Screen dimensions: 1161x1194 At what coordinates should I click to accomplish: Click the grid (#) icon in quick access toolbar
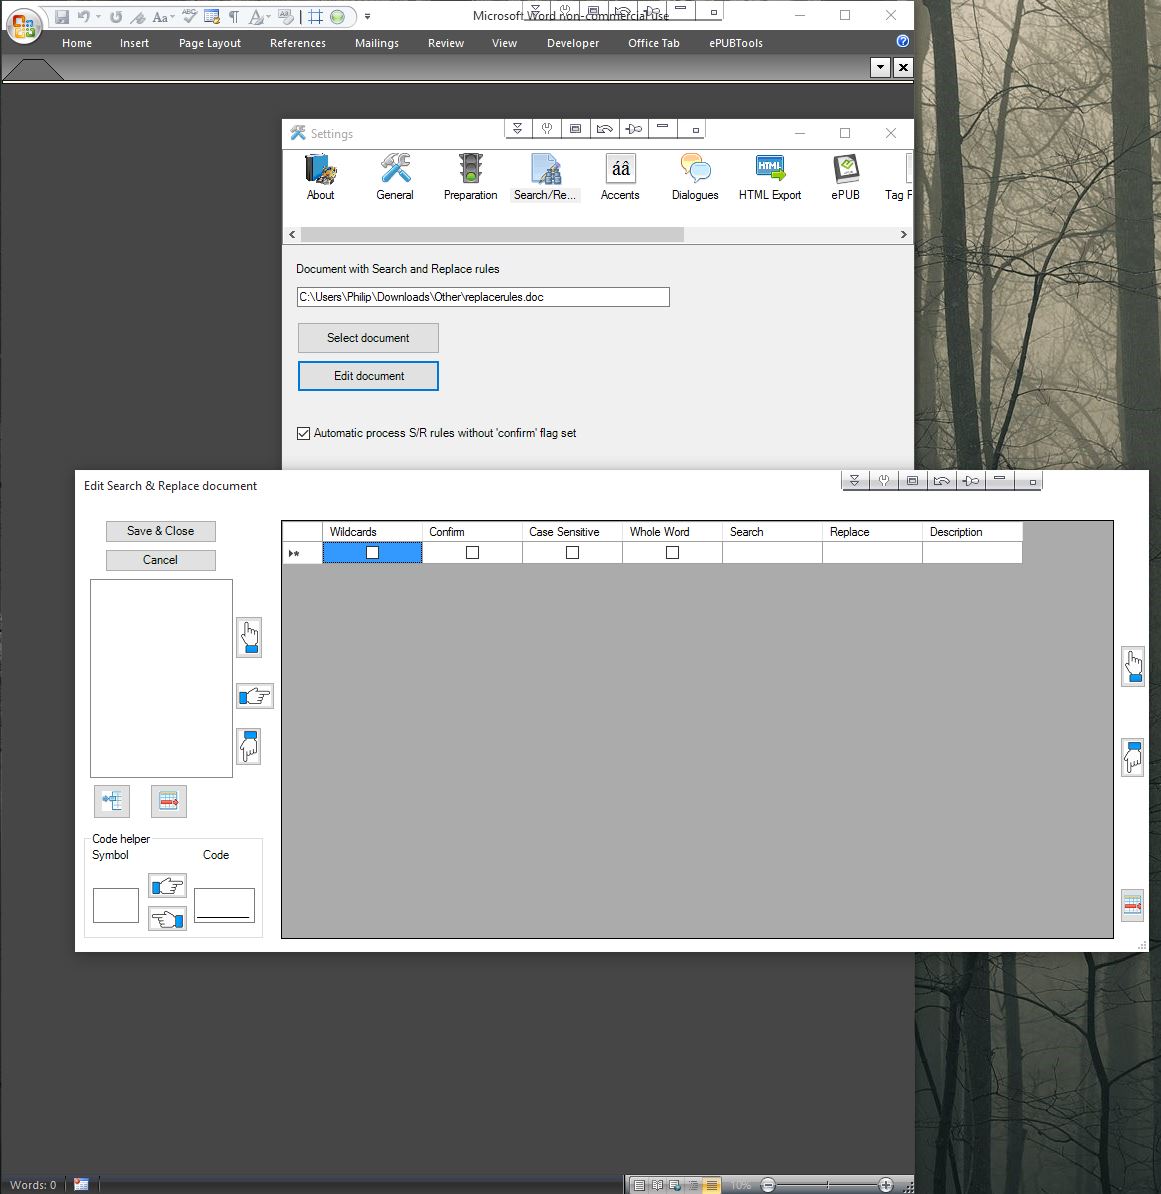[x=315, y=16]
